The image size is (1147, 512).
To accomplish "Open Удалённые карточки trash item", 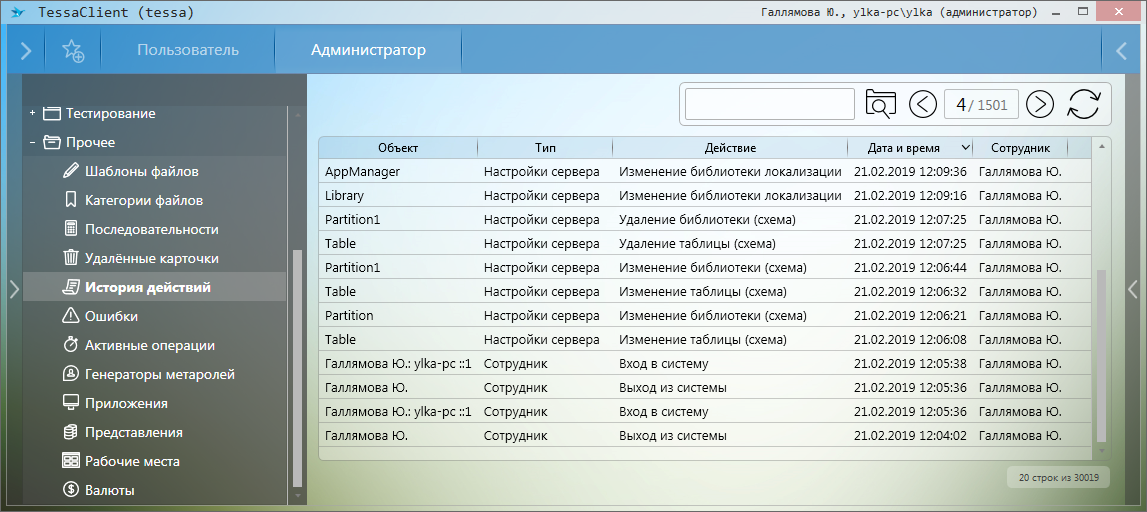I will pyautogui.click(x=151, y=258).
